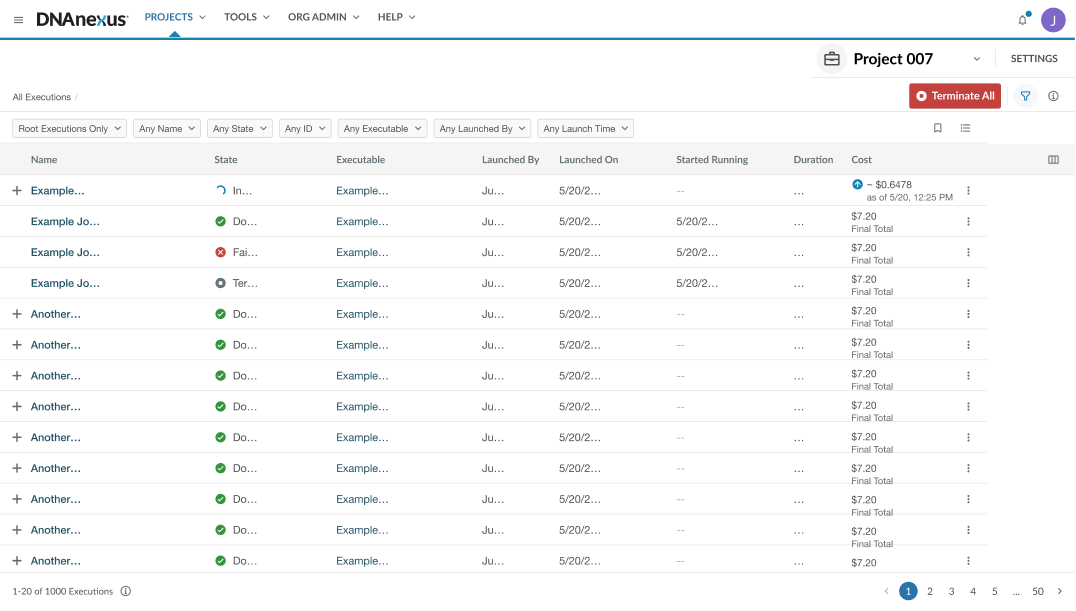Open the Example Jo job with Done state
The width and height of the screenshot is (1076, 611).
pyautogui.click(x=65, y=222)
